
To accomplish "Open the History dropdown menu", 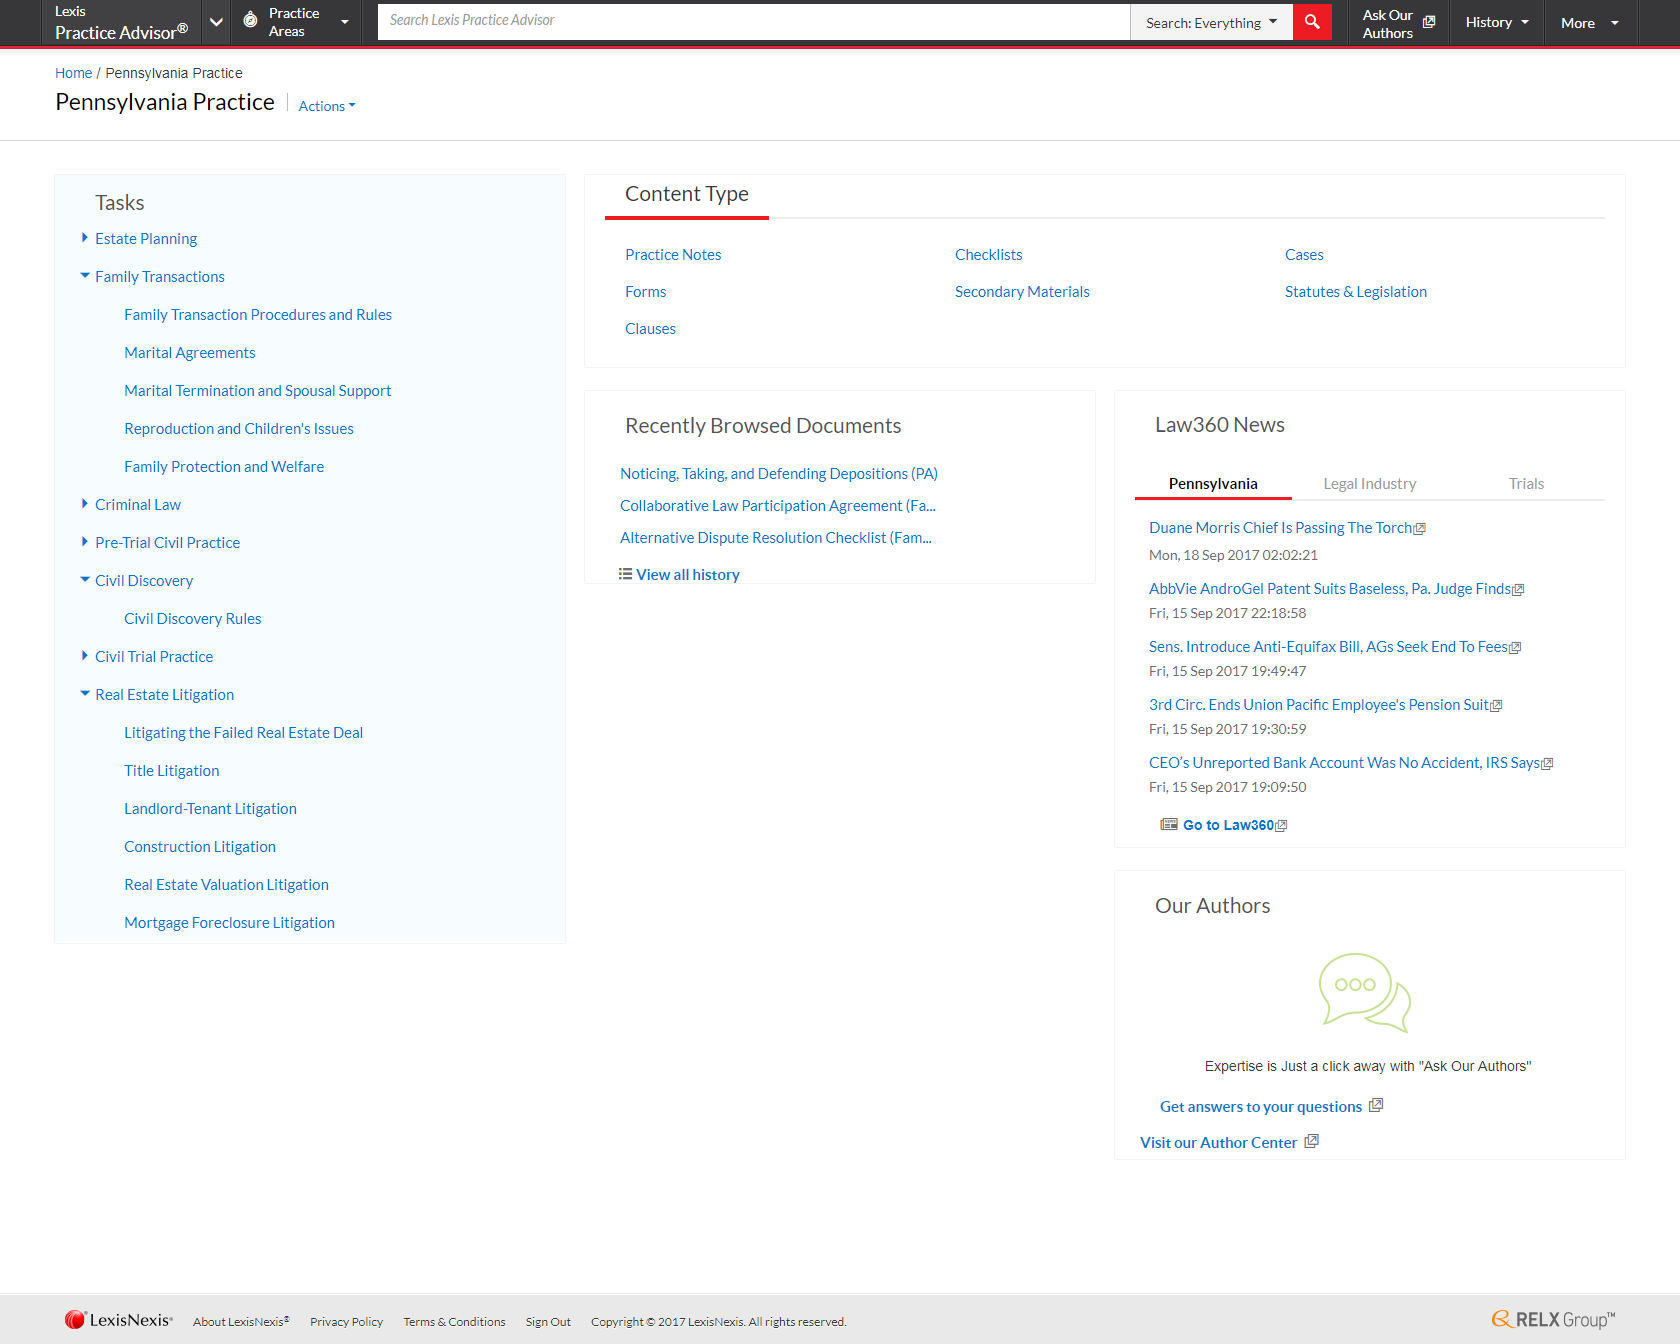I will coord(1497,22).
